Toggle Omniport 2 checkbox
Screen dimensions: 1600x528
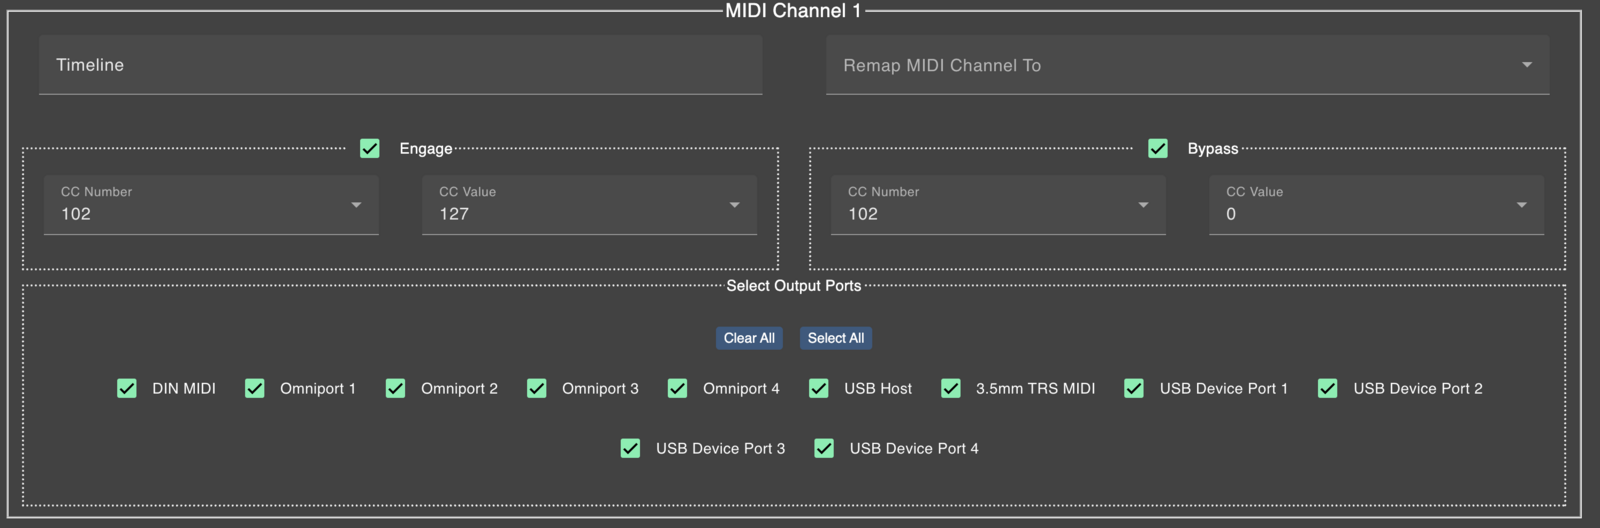click(396, 389)
